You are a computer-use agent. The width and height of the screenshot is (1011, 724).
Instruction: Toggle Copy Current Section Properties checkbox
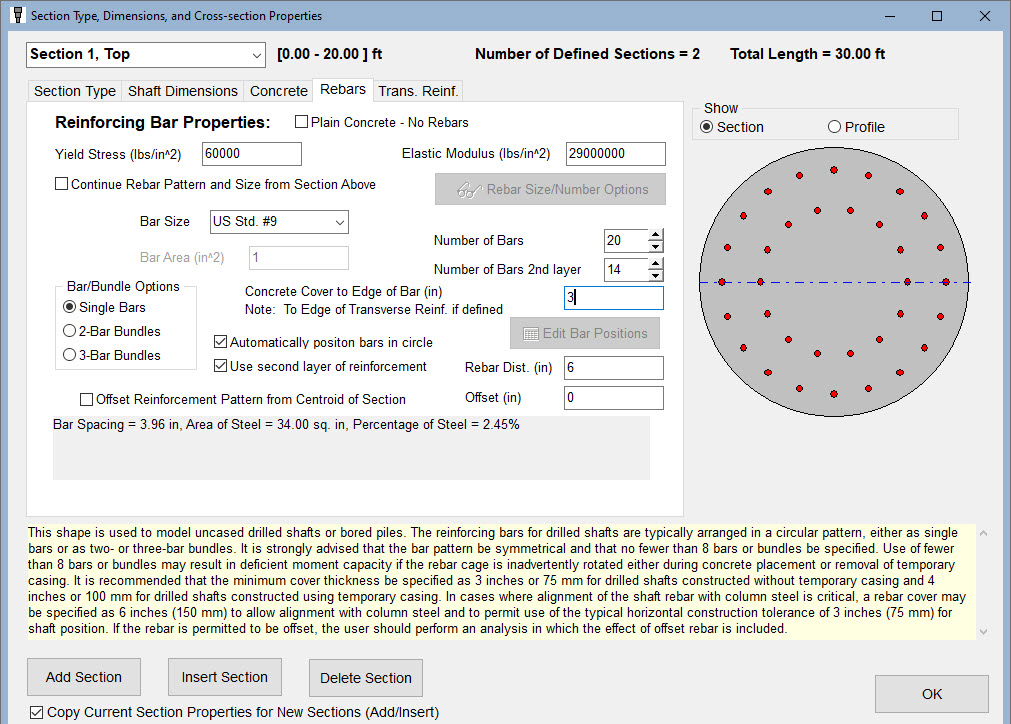click(x=36, y=712)
